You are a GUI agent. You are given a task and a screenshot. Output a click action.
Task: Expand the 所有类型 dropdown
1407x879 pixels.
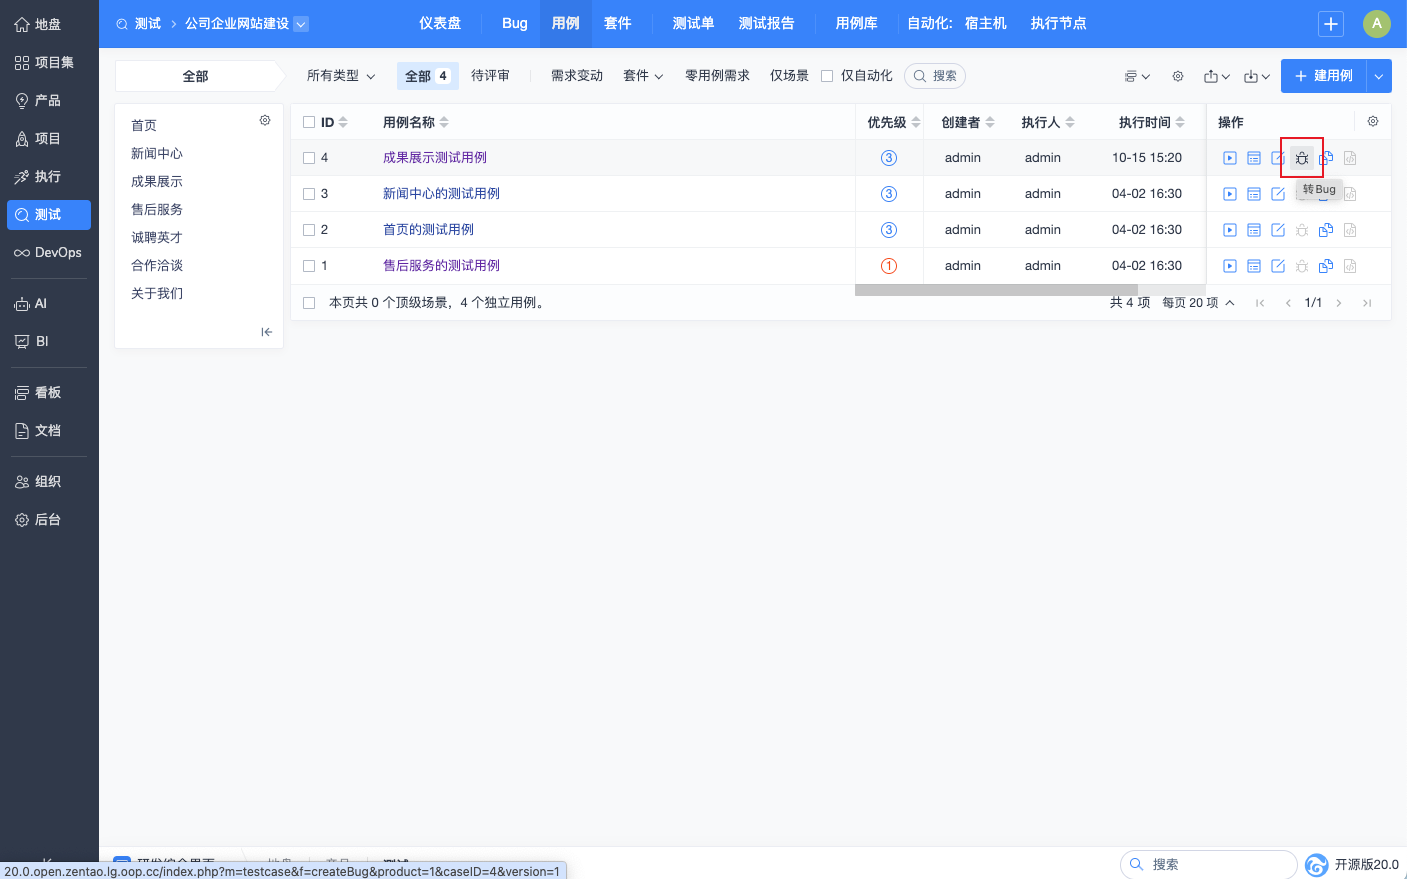(340, 76)
